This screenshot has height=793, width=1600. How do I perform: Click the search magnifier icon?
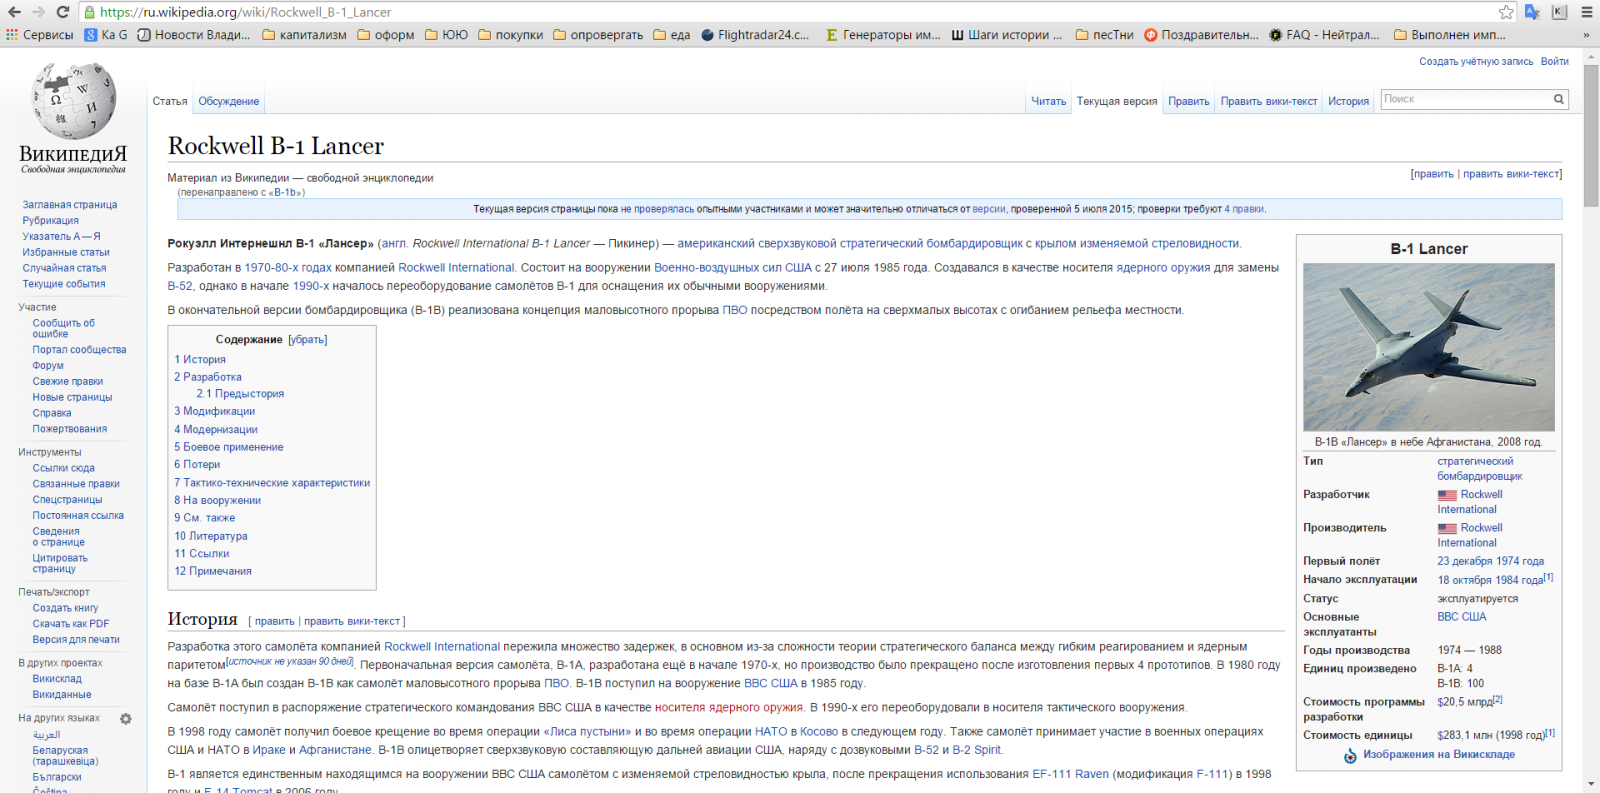coord(1558,99)
